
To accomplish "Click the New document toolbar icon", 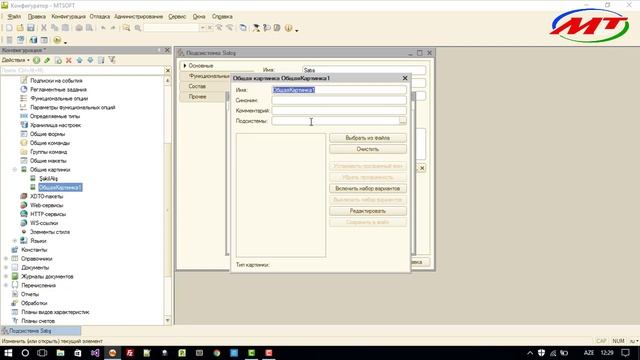I will tap(9, 28).
